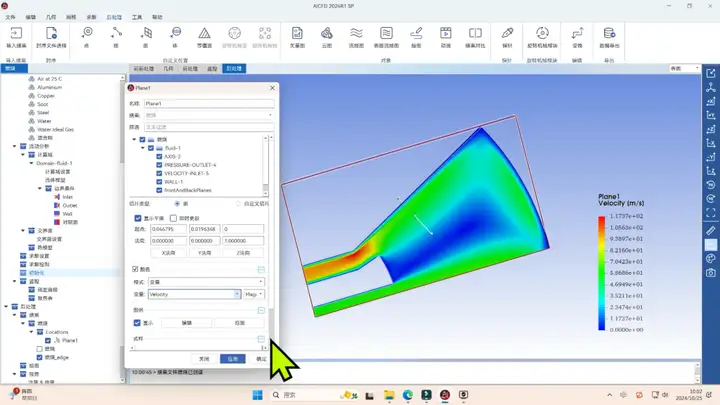Open the time-series file selection tool
The width and height of the screenshot is (720, 405).
point(51,37)
